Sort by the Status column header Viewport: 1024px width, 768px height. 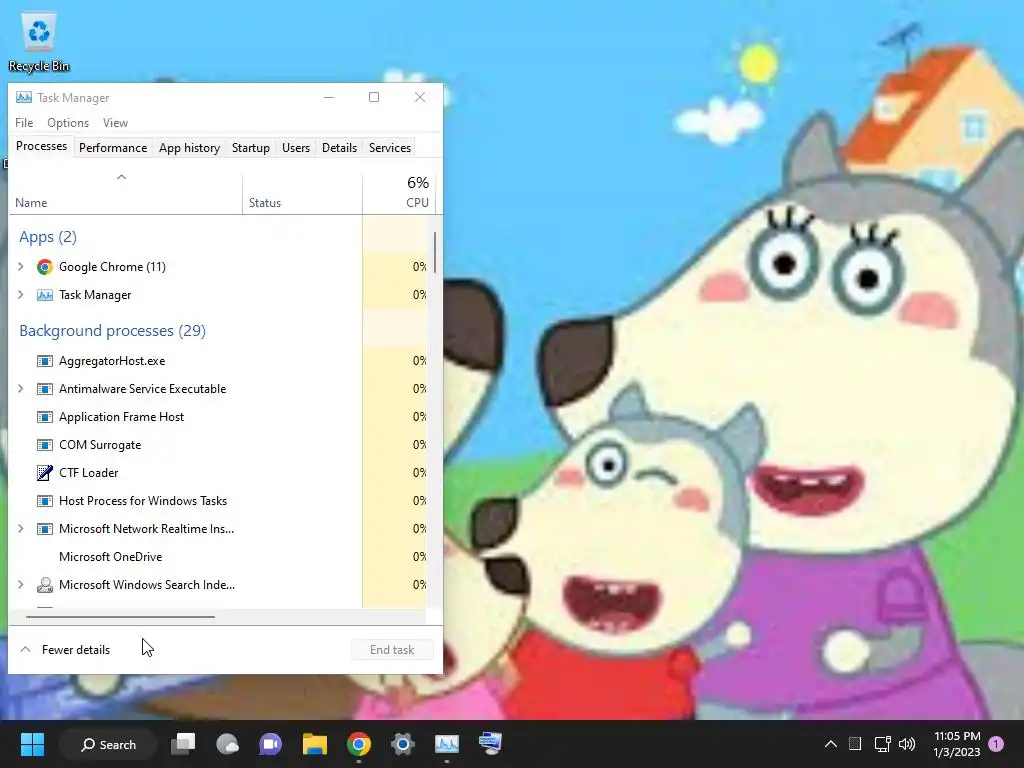[302, 194]
